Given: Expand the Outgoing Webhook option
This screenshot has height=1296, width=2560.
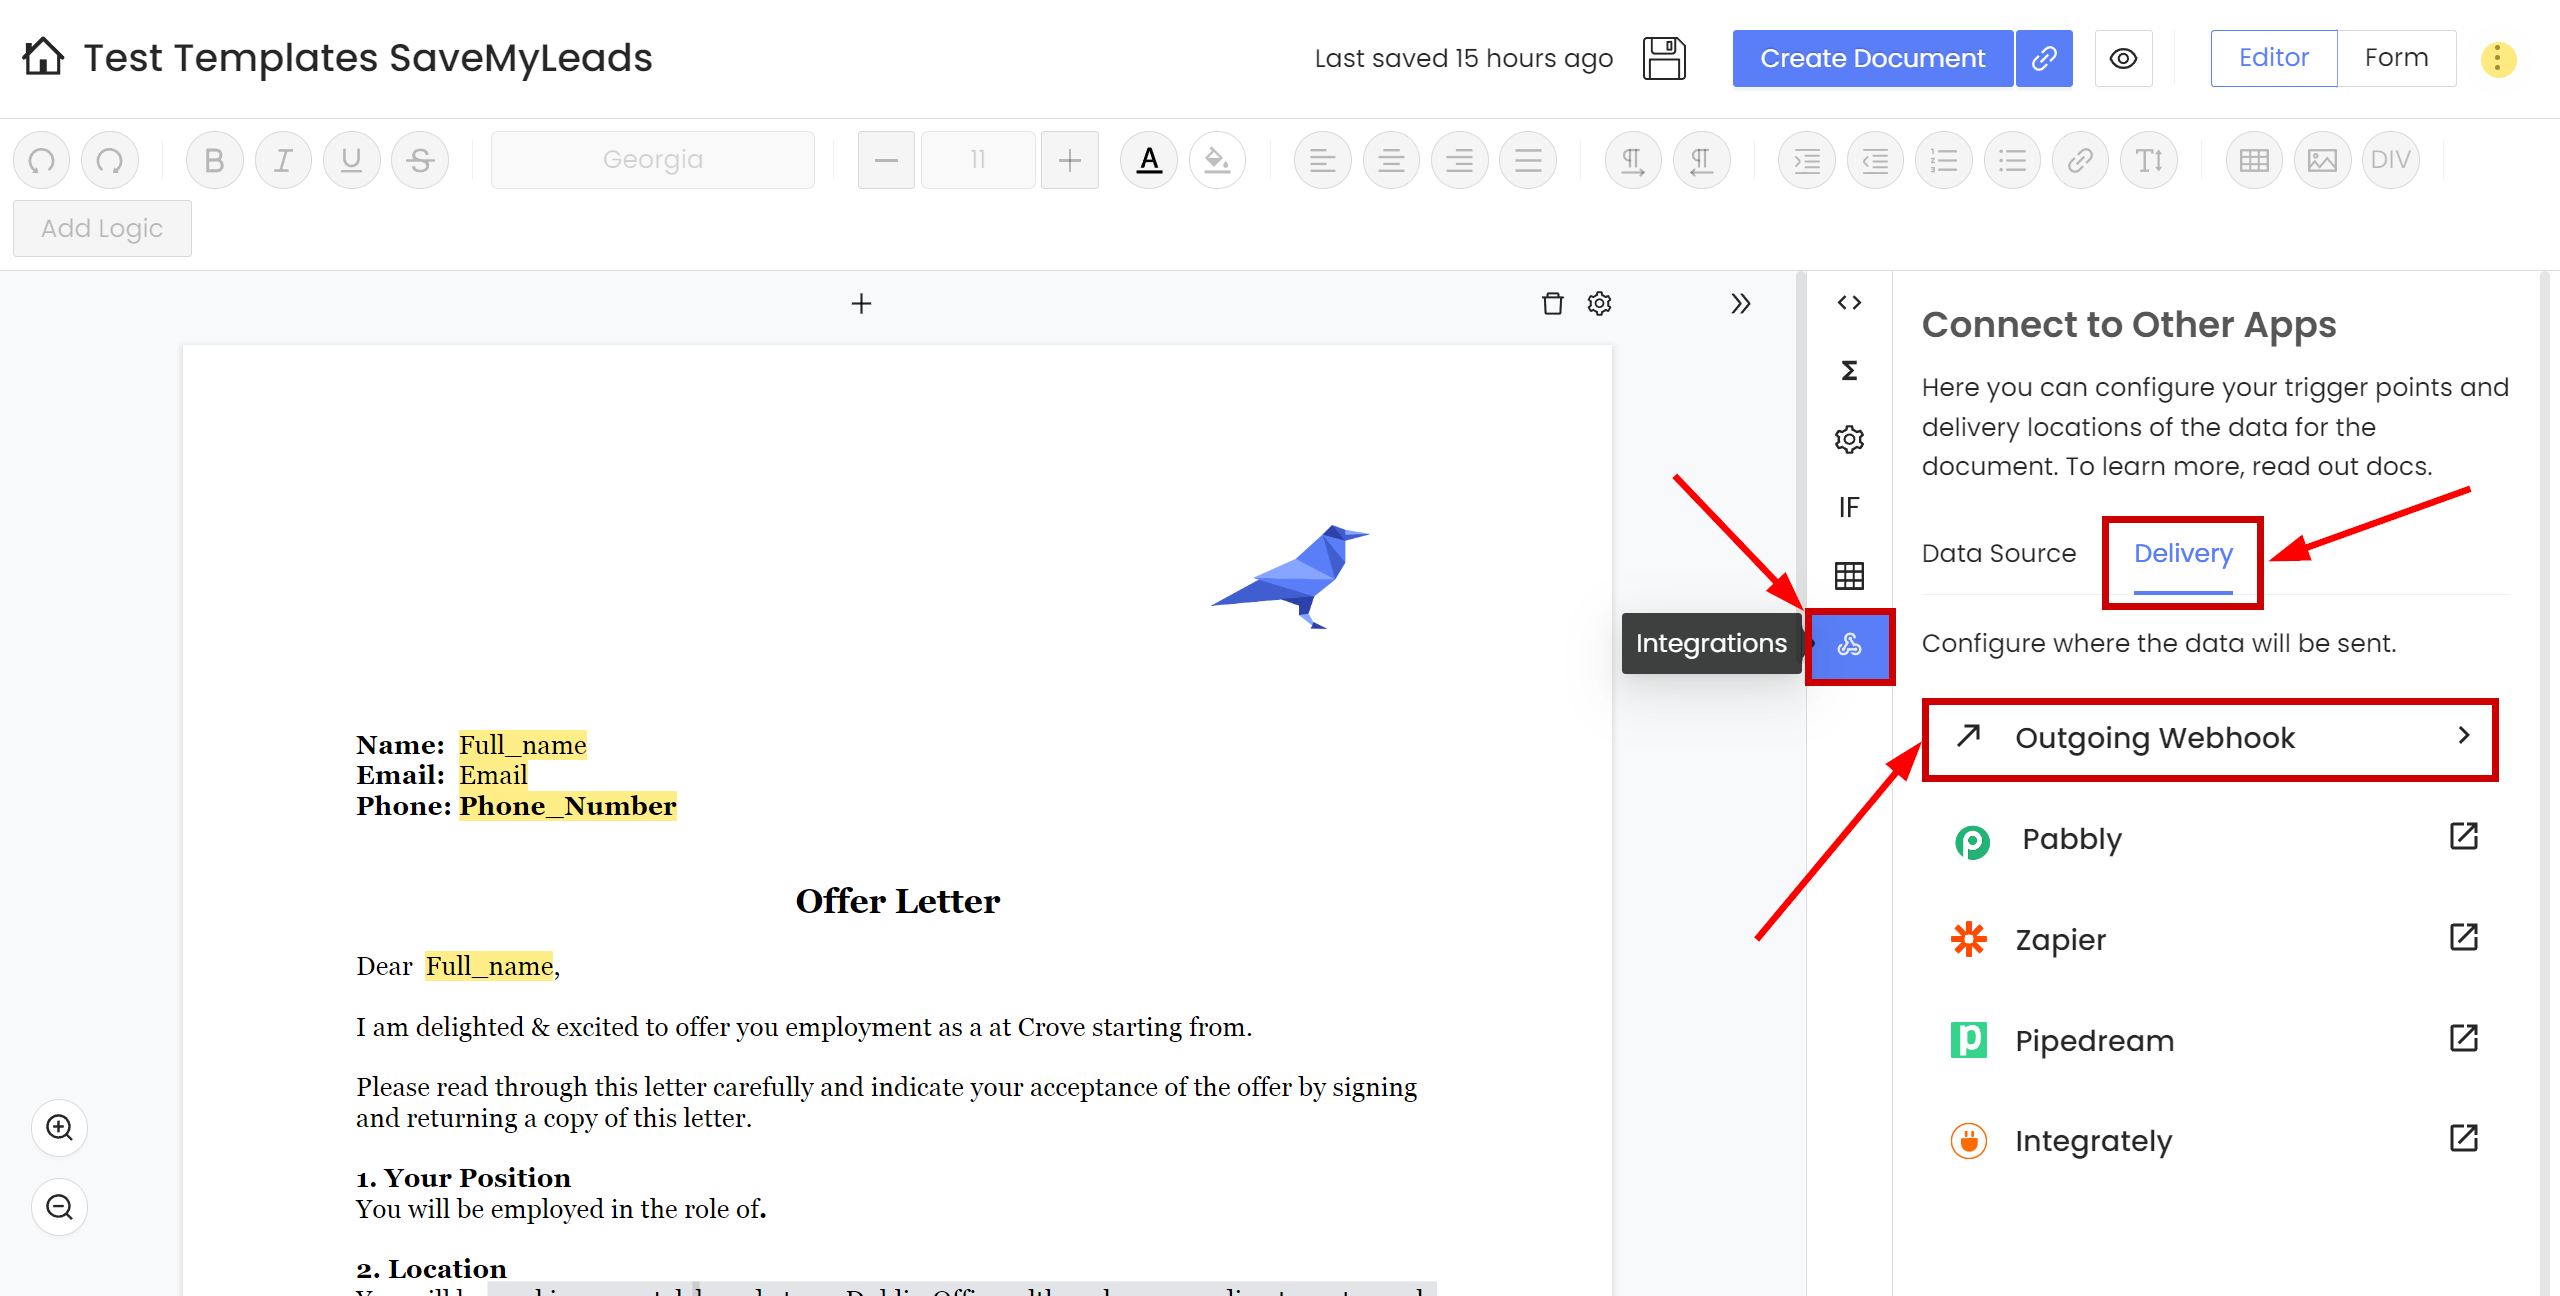Looking at the screenshot, I should pyautogui.click(x=2210, y=738).
